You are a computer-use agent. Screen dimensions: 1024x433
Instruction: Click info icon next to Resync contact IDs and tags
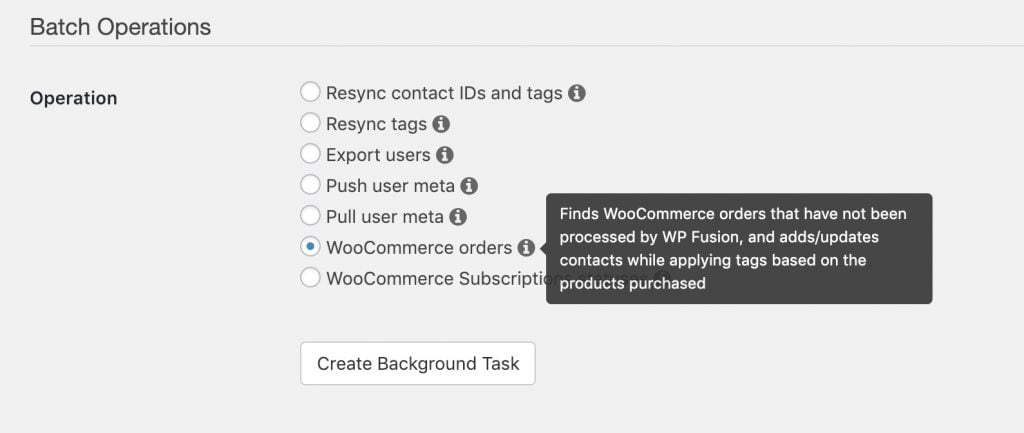click(577, 93)
